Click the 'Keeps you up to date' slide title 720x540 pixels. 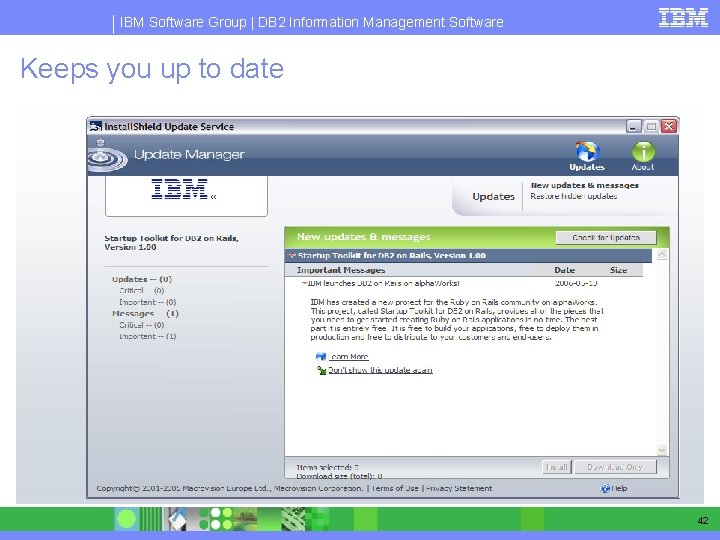click(152, 69)
